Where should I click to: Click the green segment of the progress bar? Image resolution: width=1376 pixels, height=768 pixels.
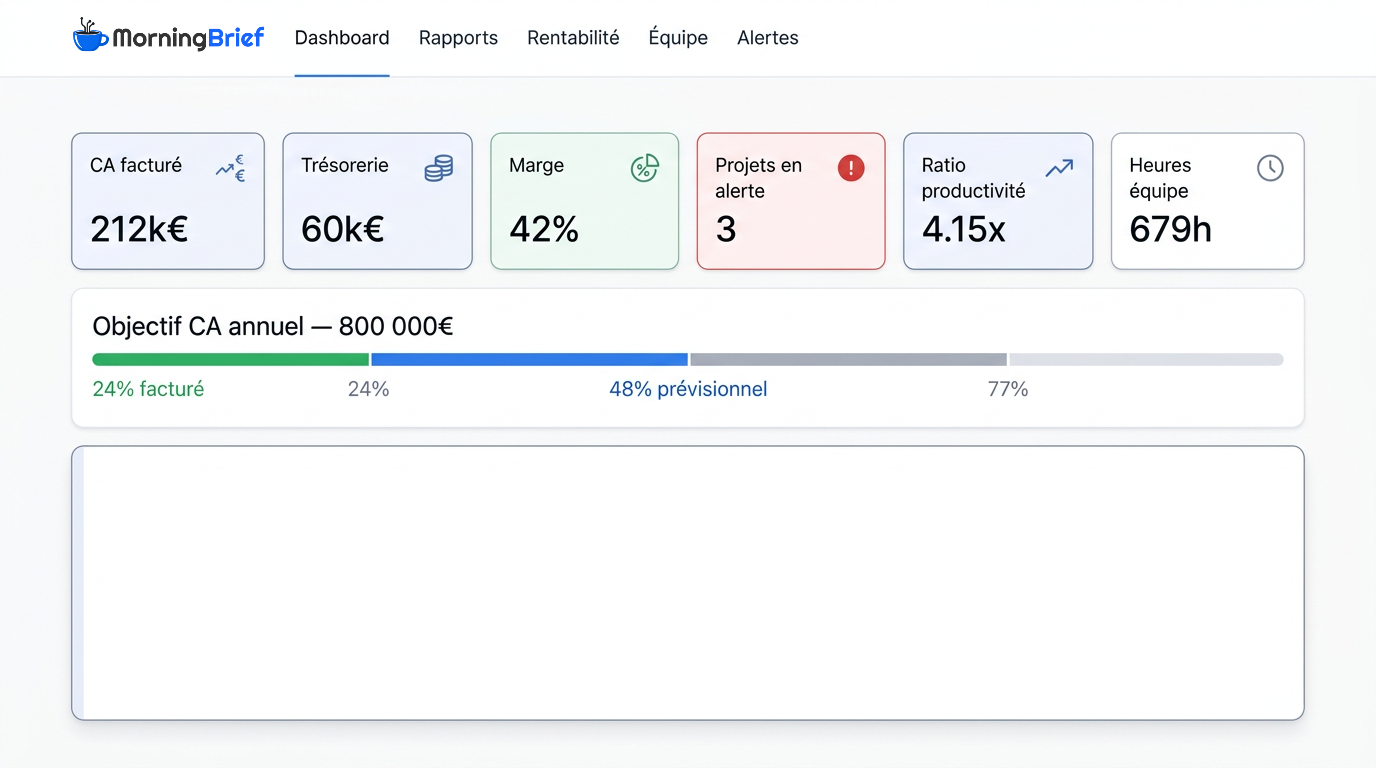[230, 359]
